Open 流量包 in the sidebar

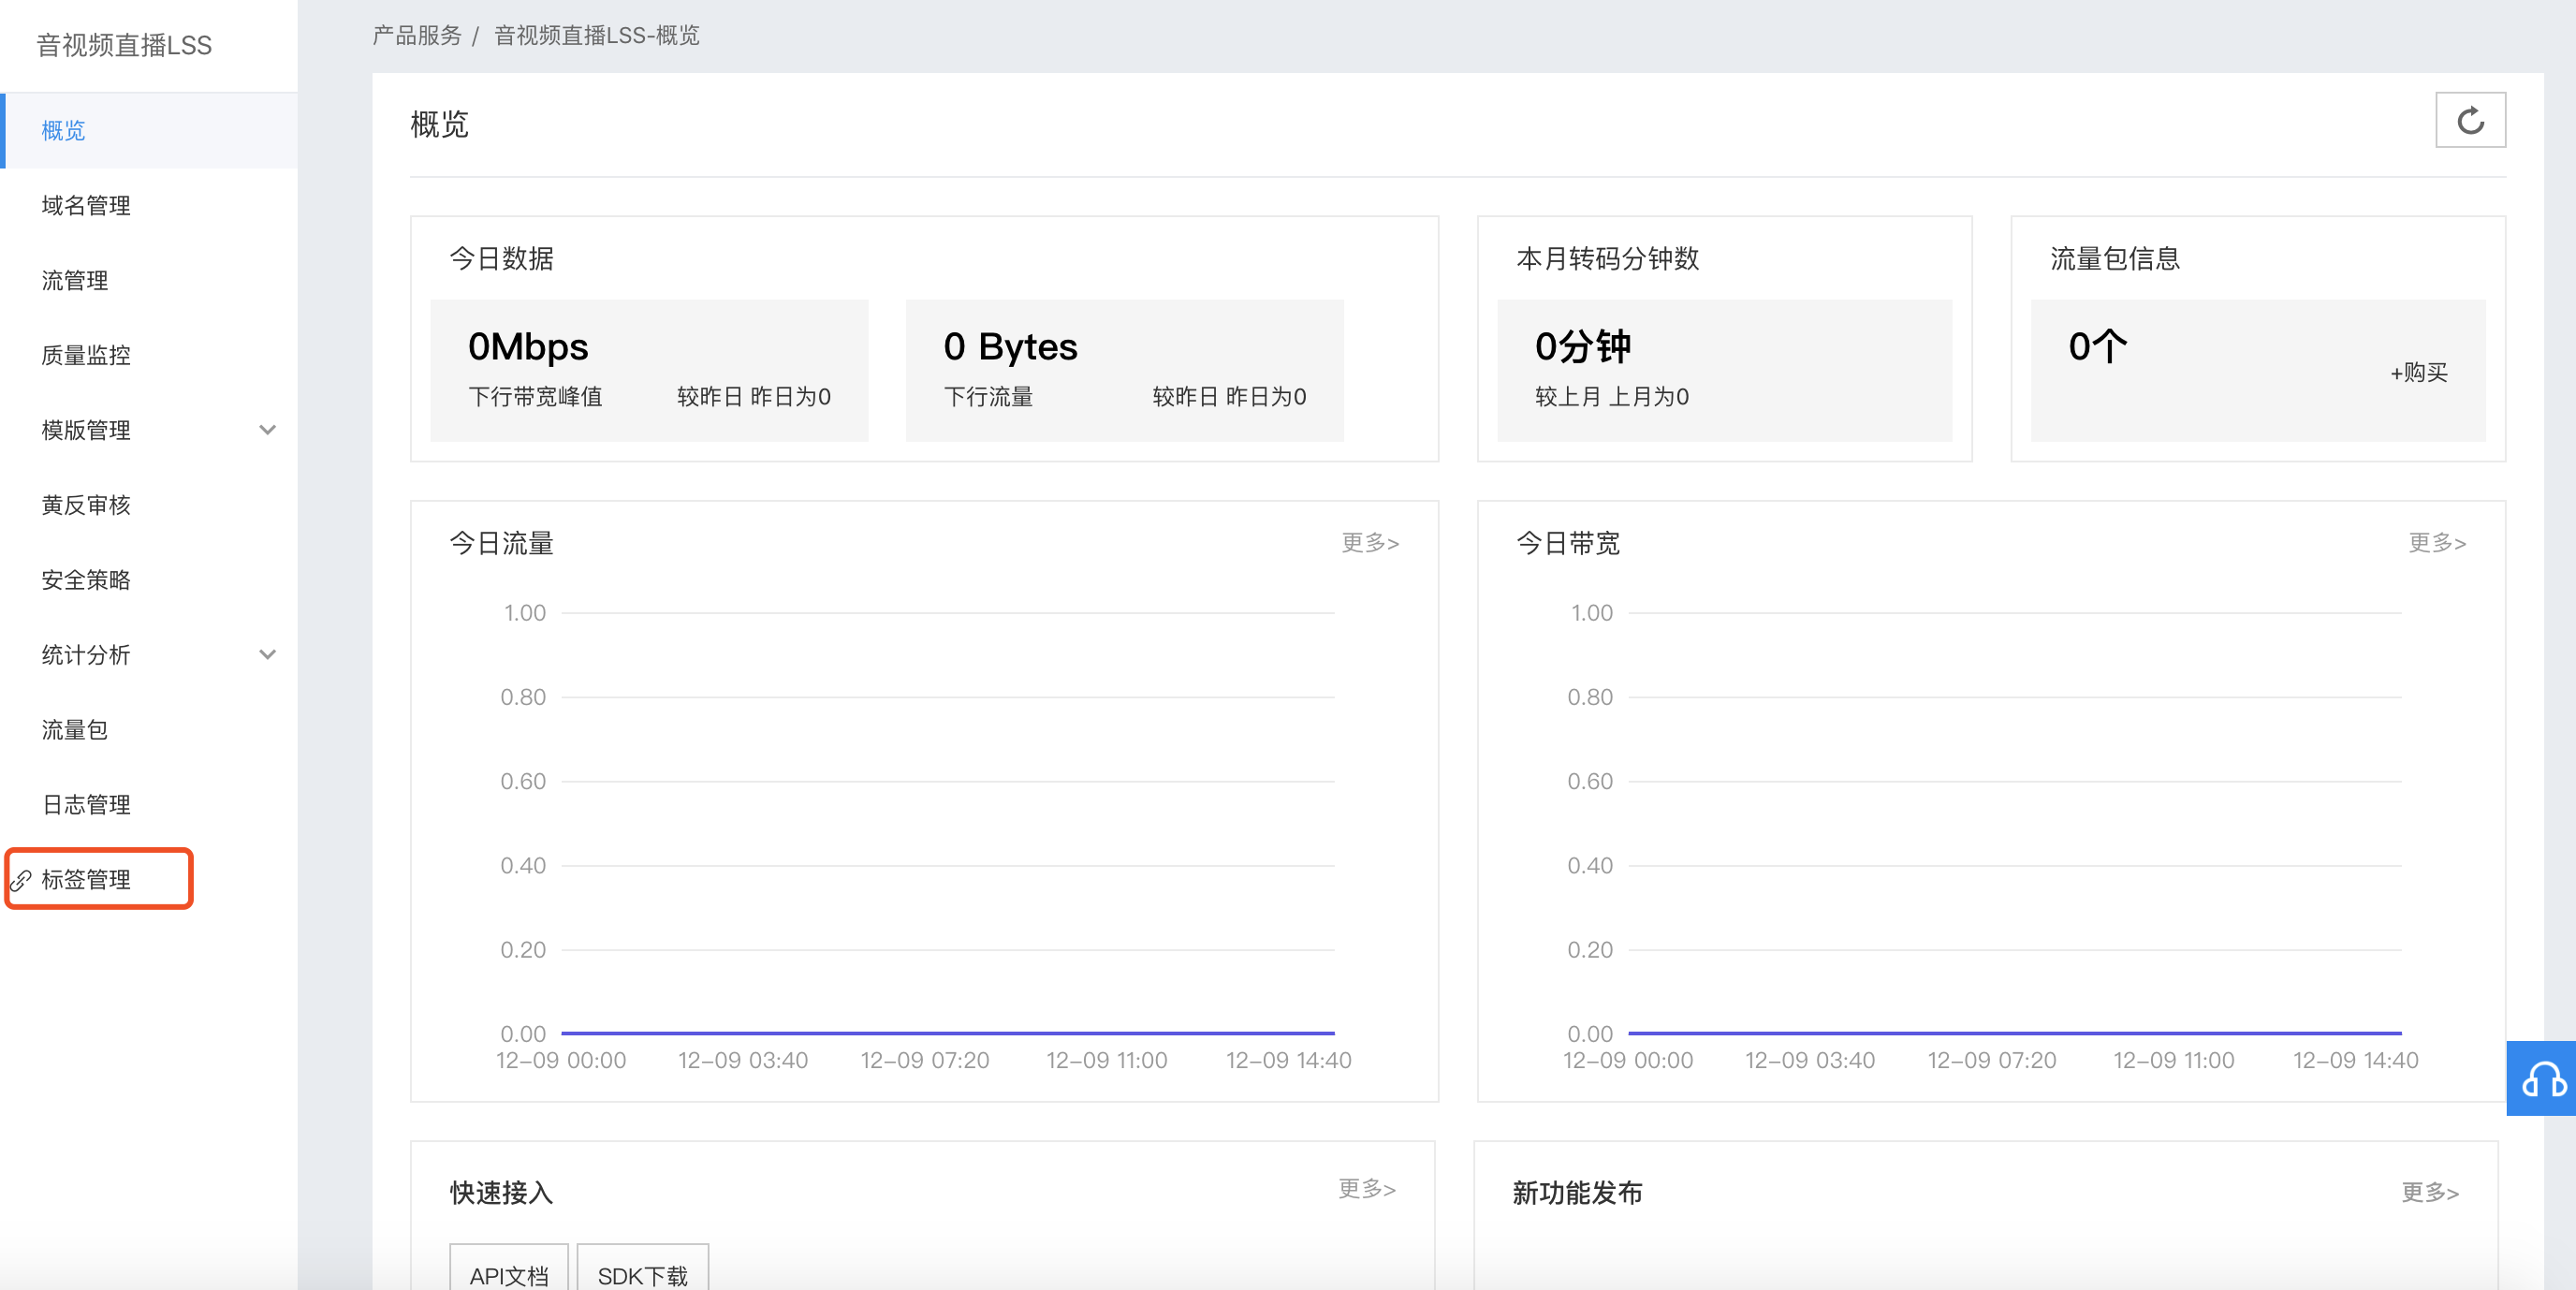[x=75, y=730]
